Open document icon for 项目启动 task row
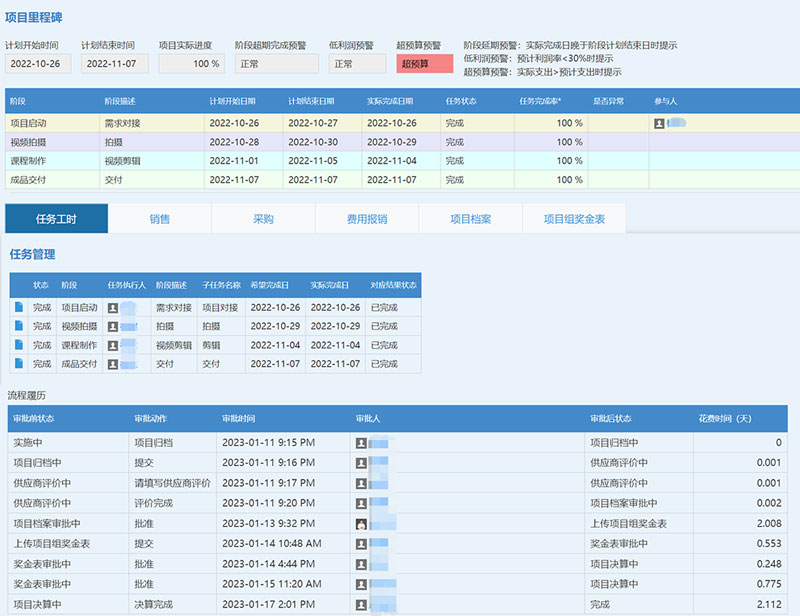 (x=18, y=308)
